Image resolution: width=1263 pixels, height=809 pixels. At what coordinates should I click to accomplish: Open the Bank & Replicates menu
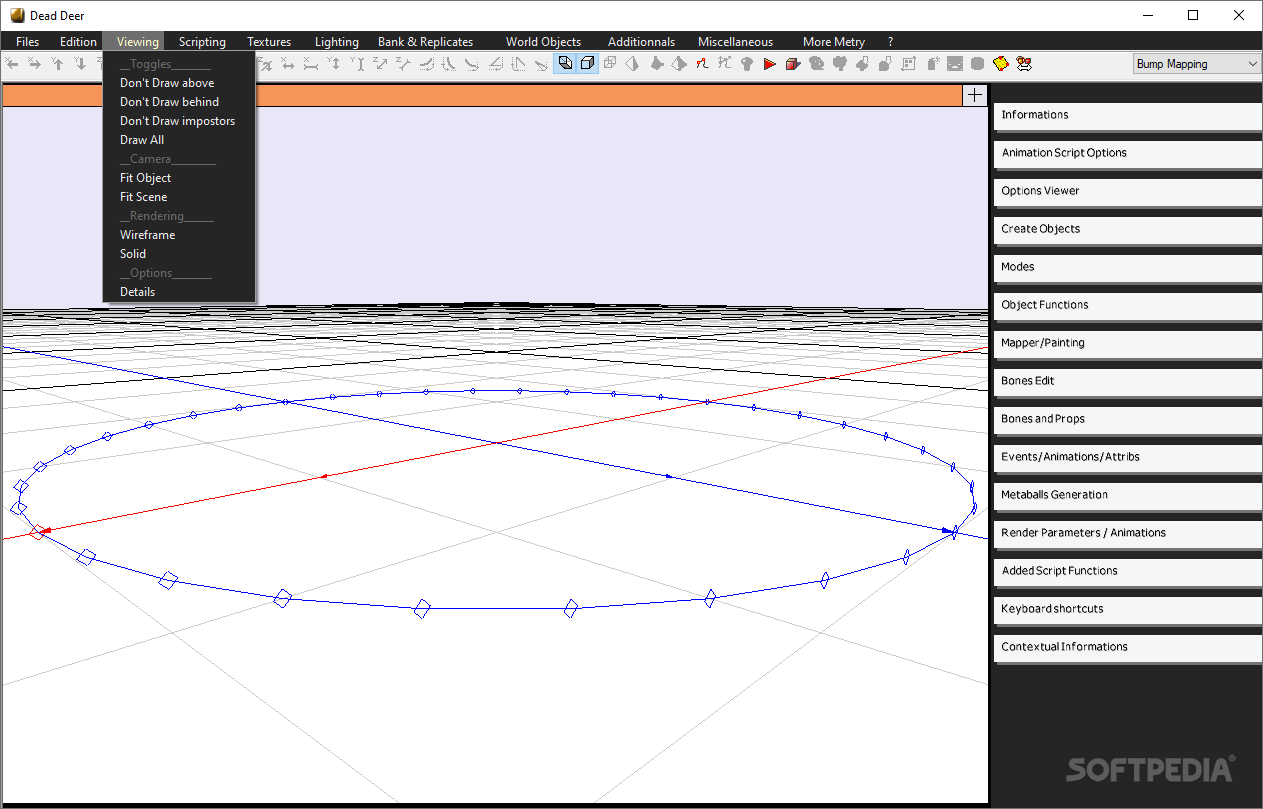425,42
